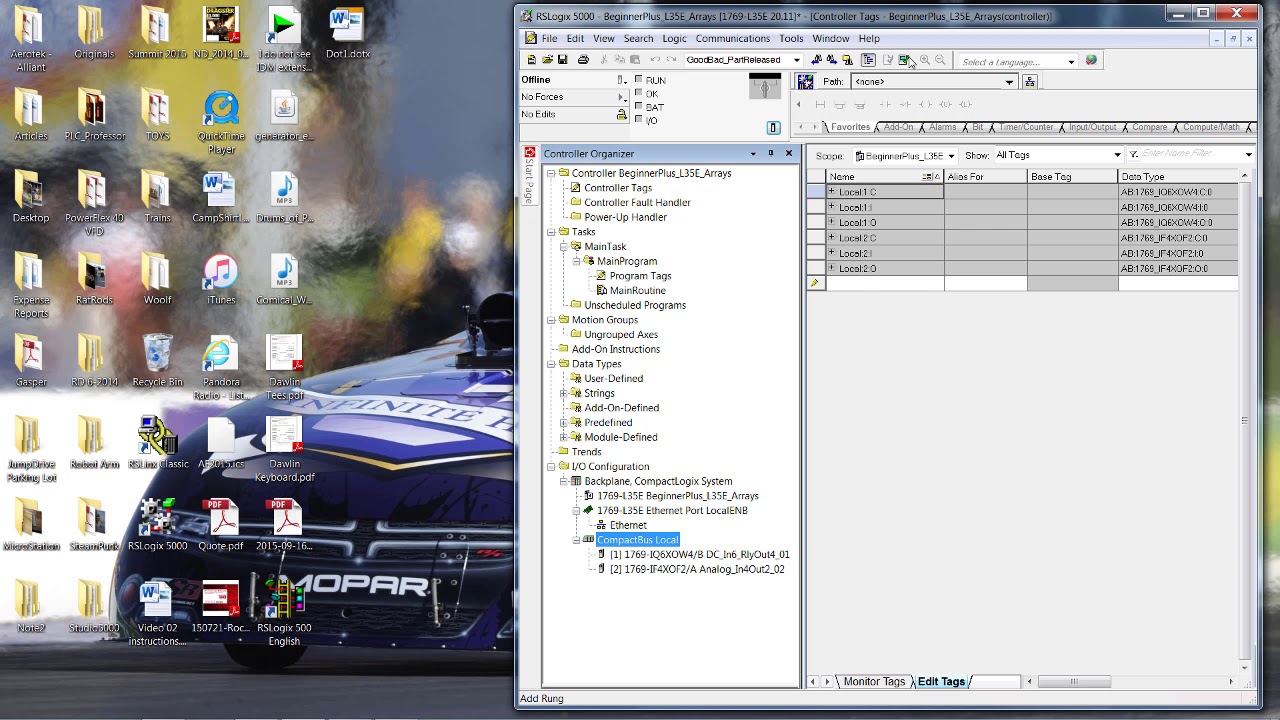Click the language globe icon

coord(1091,60)
